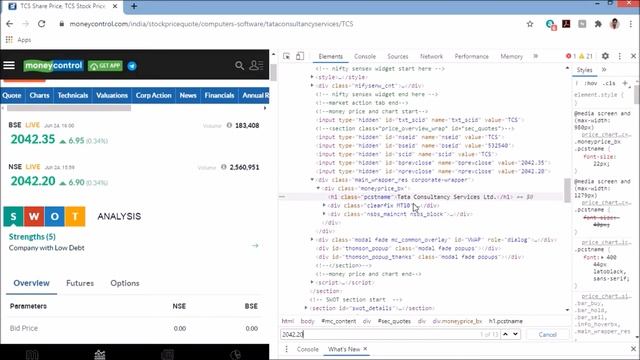Open the DevTools Sources tab

coord(398,56)
